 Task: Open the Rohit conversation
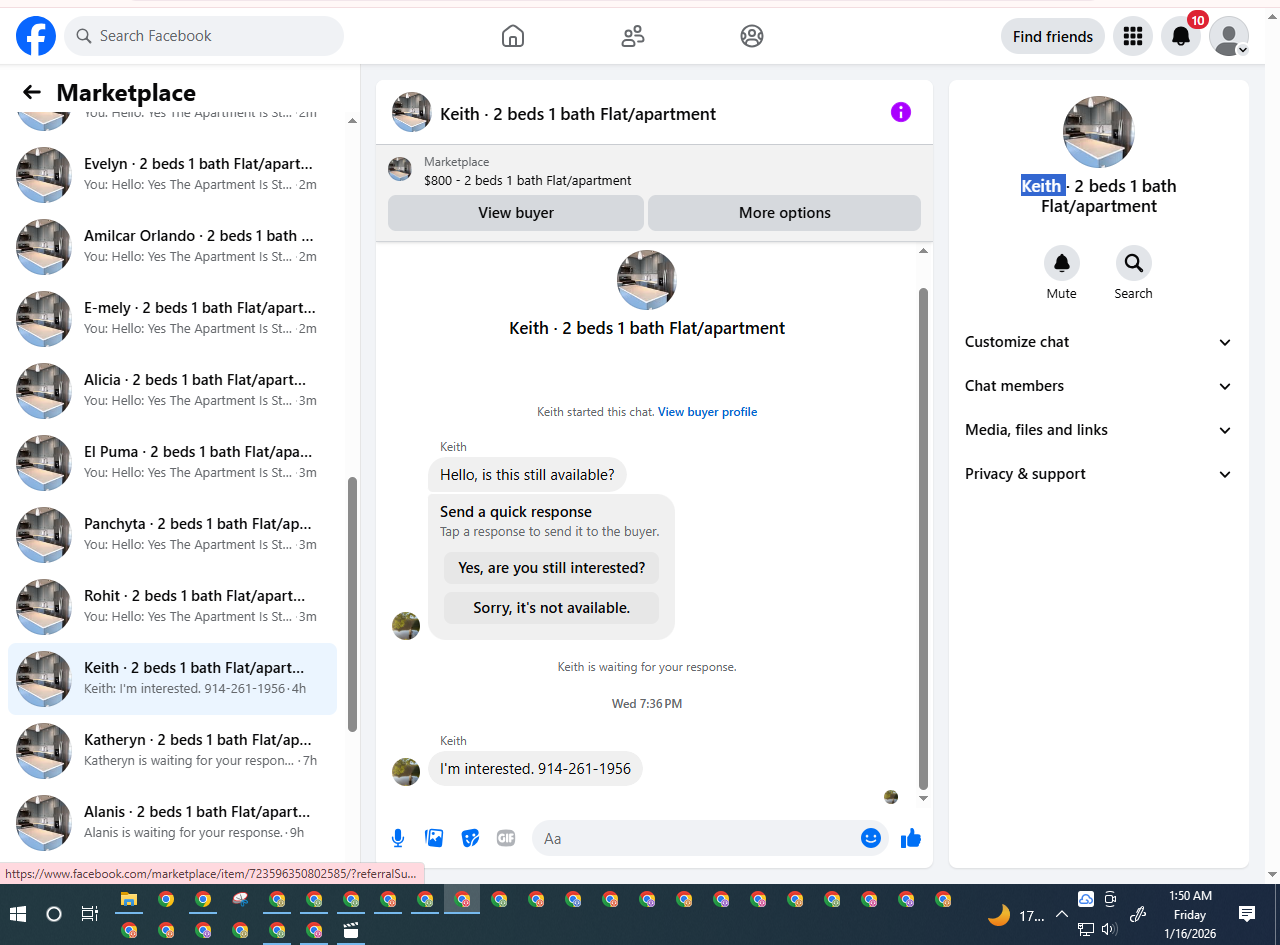tap(172, 606)
